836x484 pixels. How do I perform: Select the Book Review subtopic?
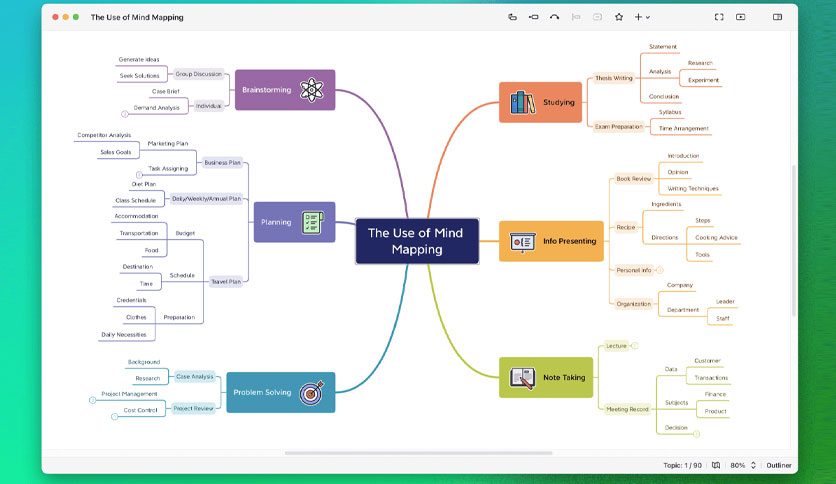coord(634,179)
